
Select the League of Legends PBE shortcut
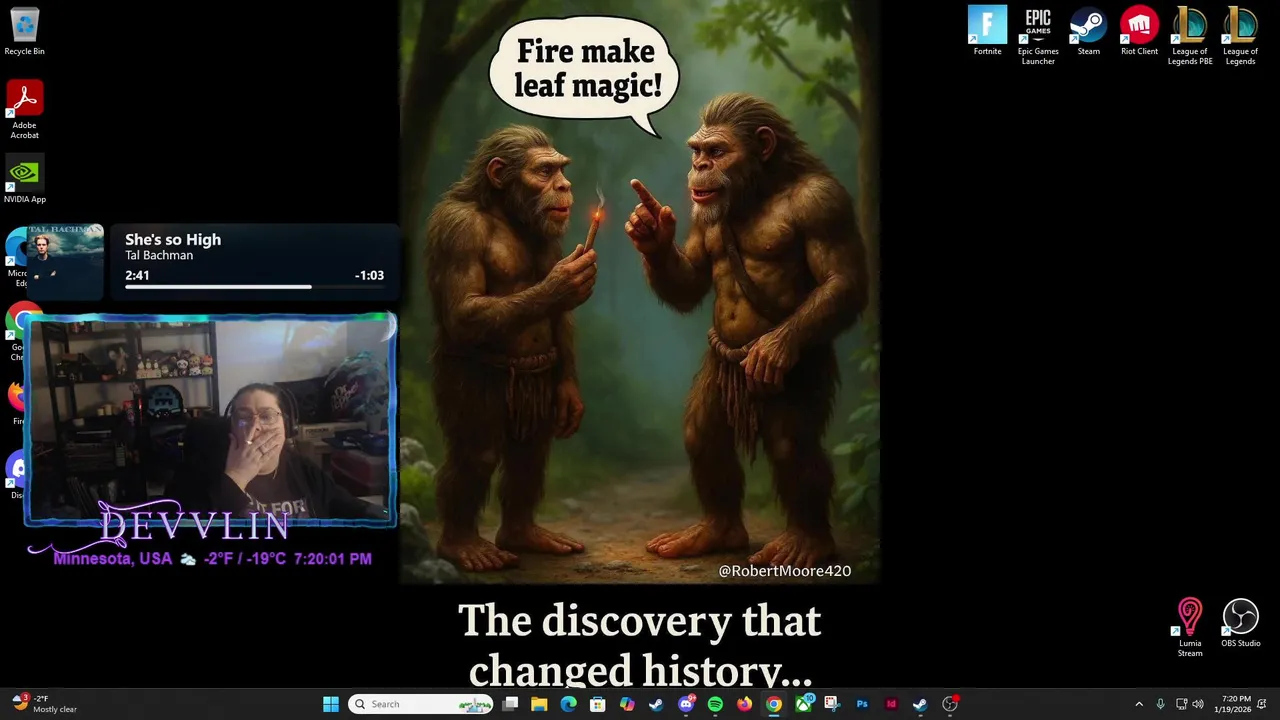[1190, 36]
